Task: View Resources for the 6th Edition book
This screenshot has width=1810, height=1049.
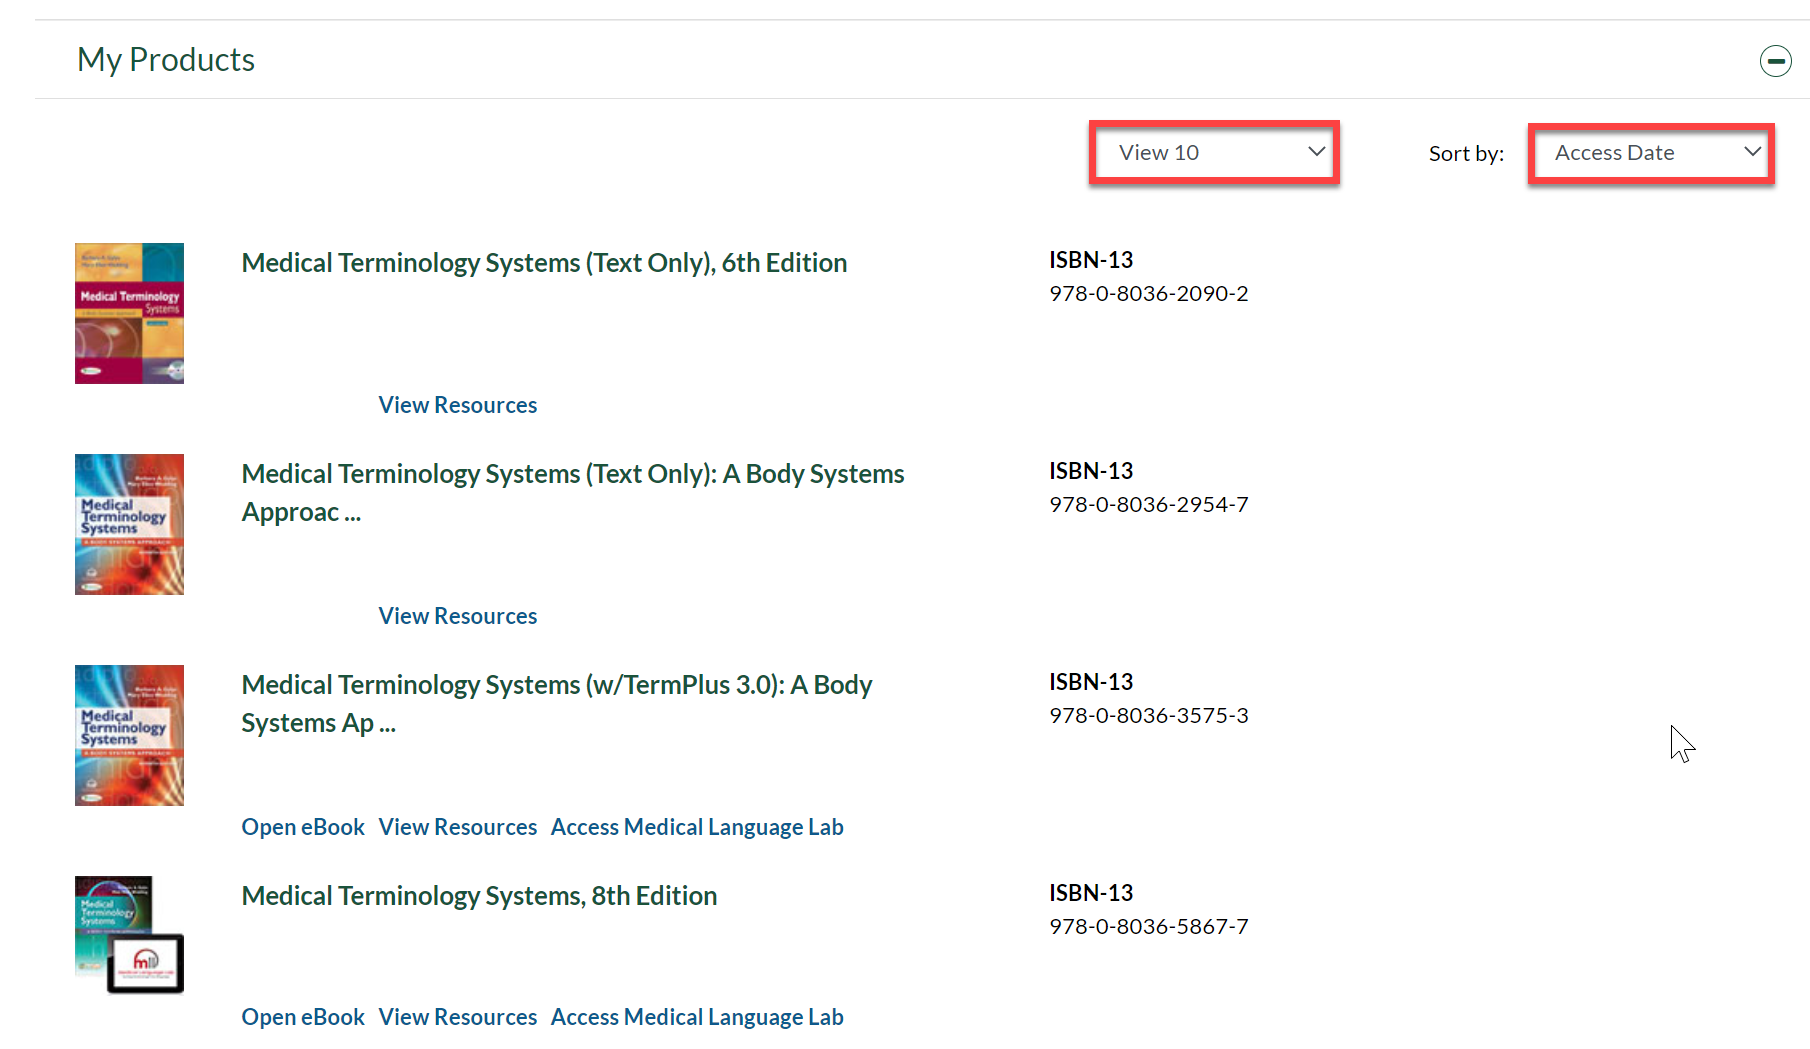Action: [x=457, y=405]
